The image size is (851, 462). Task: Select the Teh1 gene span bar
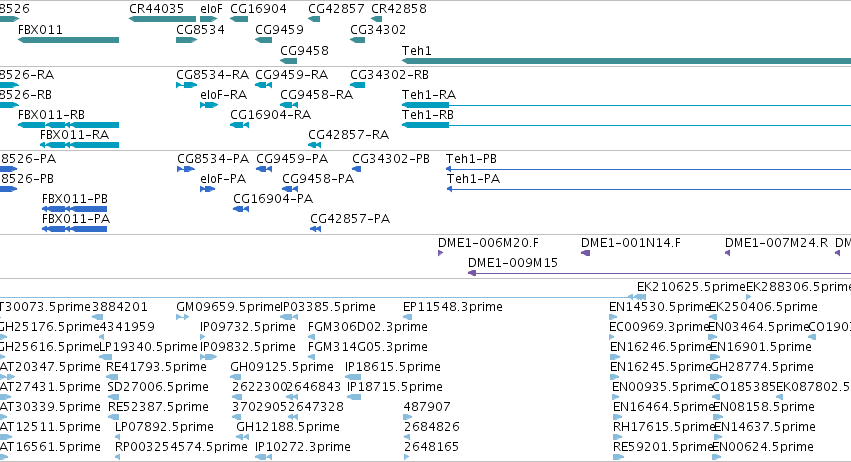[x=626, y=61]
